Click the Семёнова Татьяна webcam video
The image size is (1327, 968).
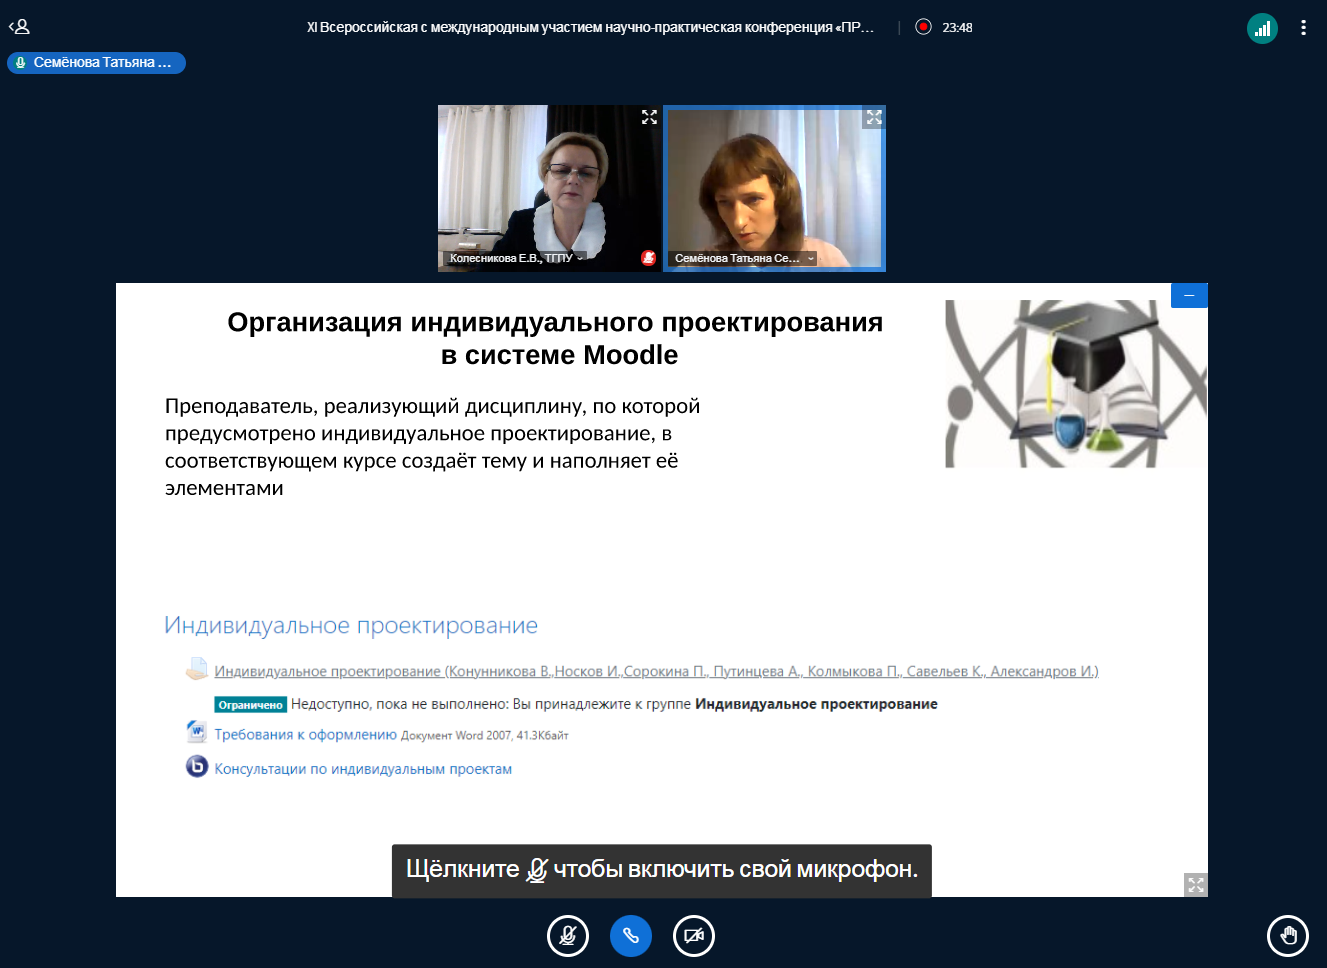pos(774,188)
